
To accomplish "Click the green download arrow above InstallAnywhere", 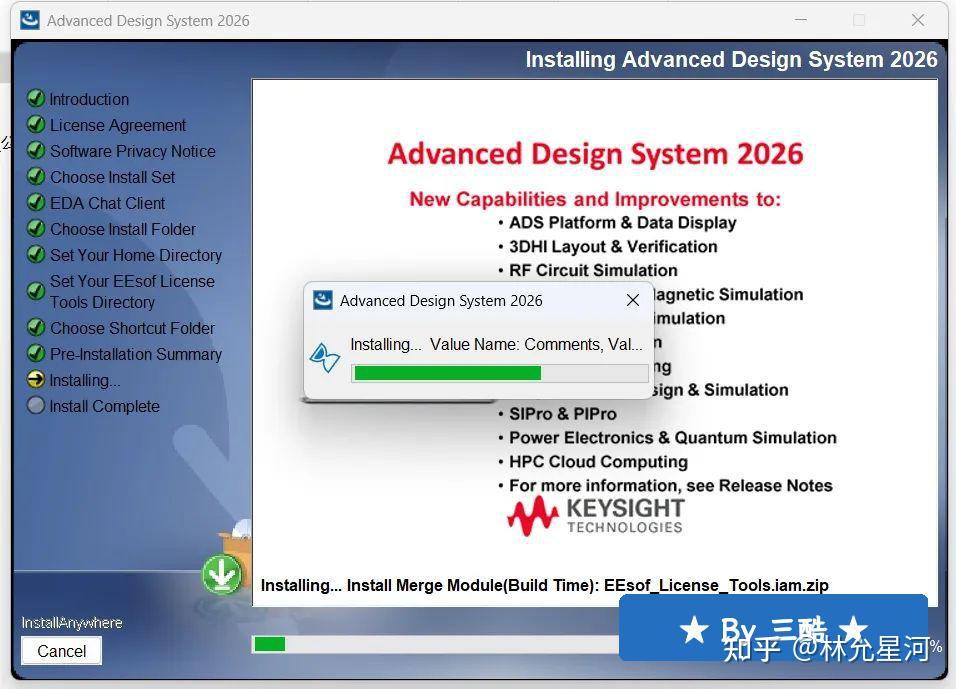I will pos(222,574).
